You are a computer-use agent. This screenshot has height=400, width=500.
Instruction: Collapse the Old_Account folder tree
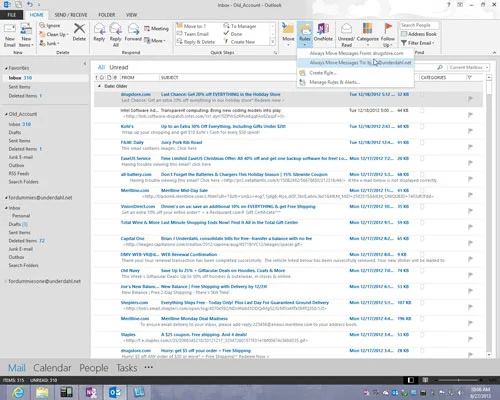tap(6, 114)
